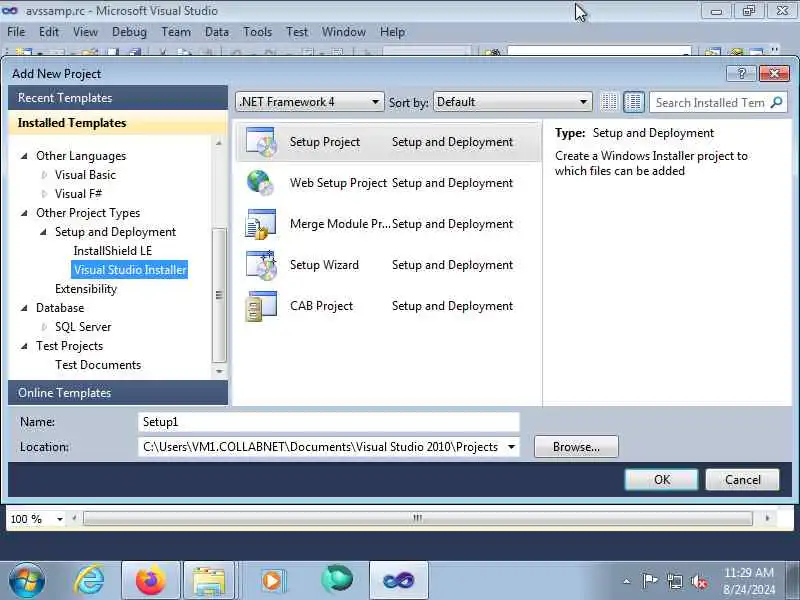Image resolution: width=800 pixels, height=600 pixels.
Task: Open the File menu
Action: tap(16, 32)
